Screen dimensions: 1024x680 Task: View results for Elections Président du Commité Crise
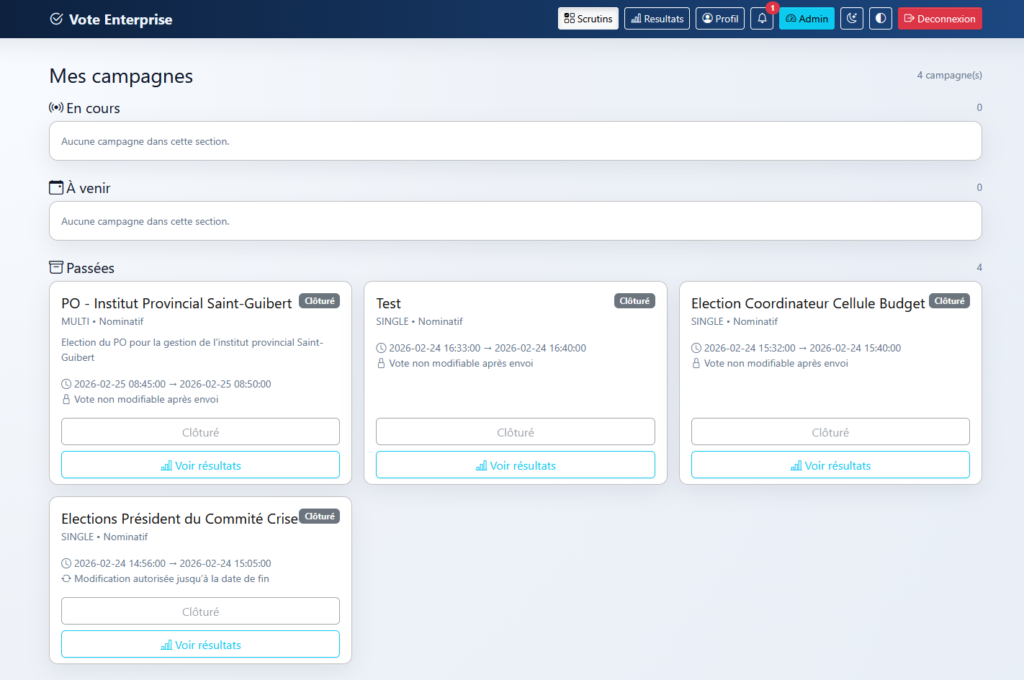pyautogui.click(x=200, y=645)
